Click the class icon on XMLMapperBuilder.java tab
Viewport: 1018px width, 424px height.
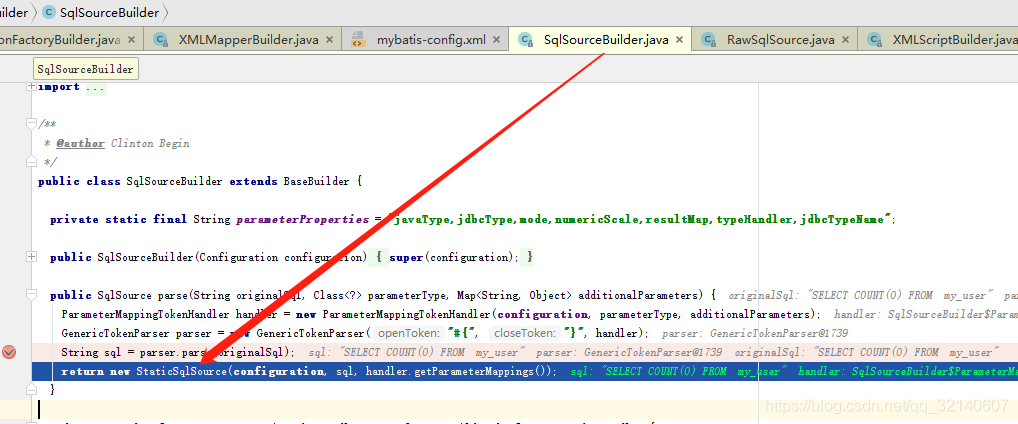pyautogui.click(x=160, y=40)
